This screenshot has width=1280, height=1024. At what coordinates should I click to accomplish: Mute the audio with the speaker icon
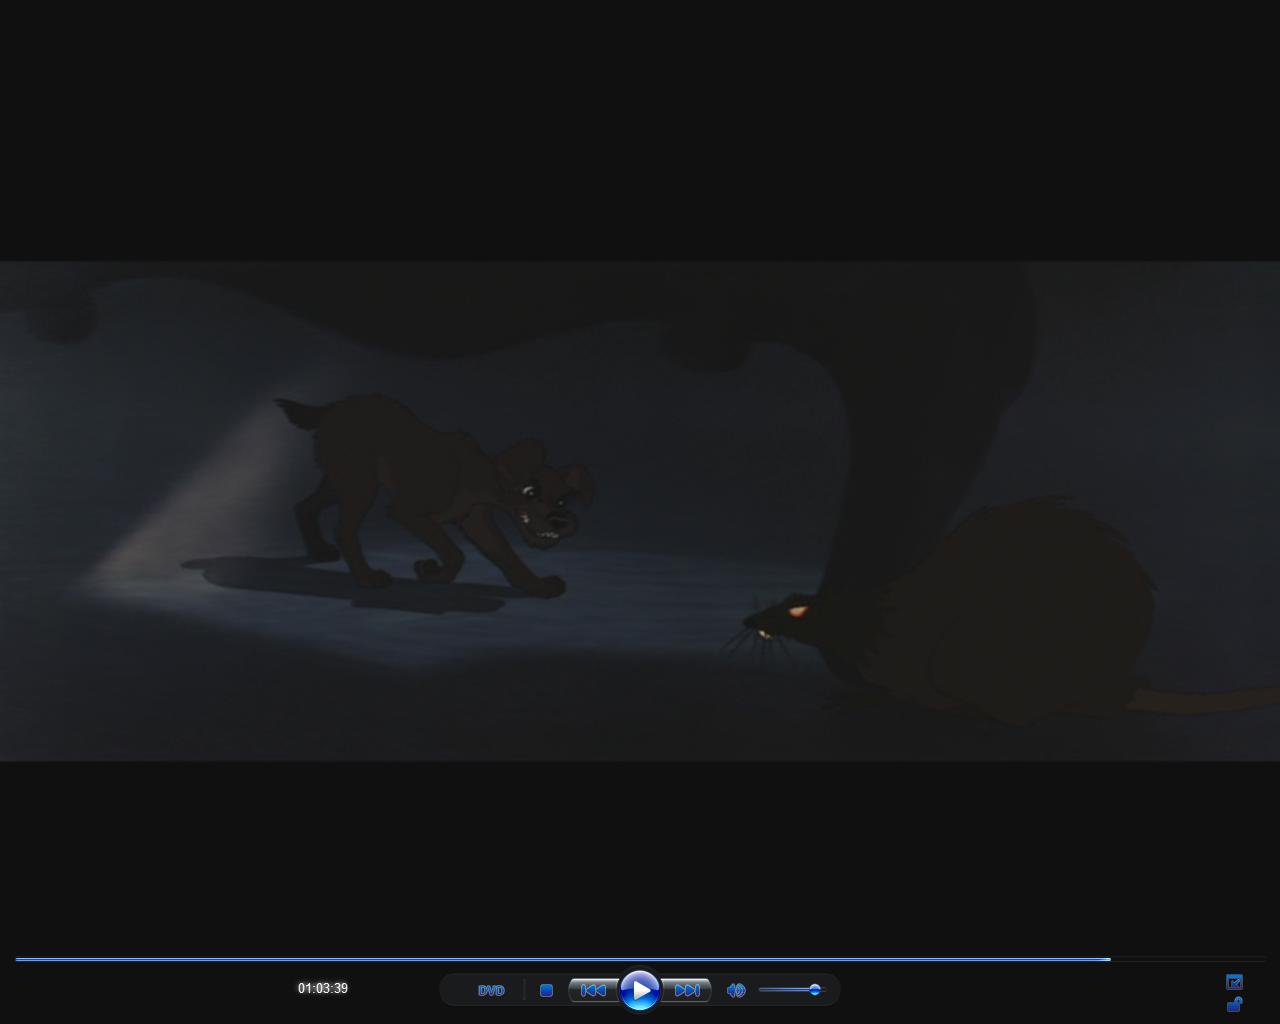pyautogui.click(x=736, y=990)
